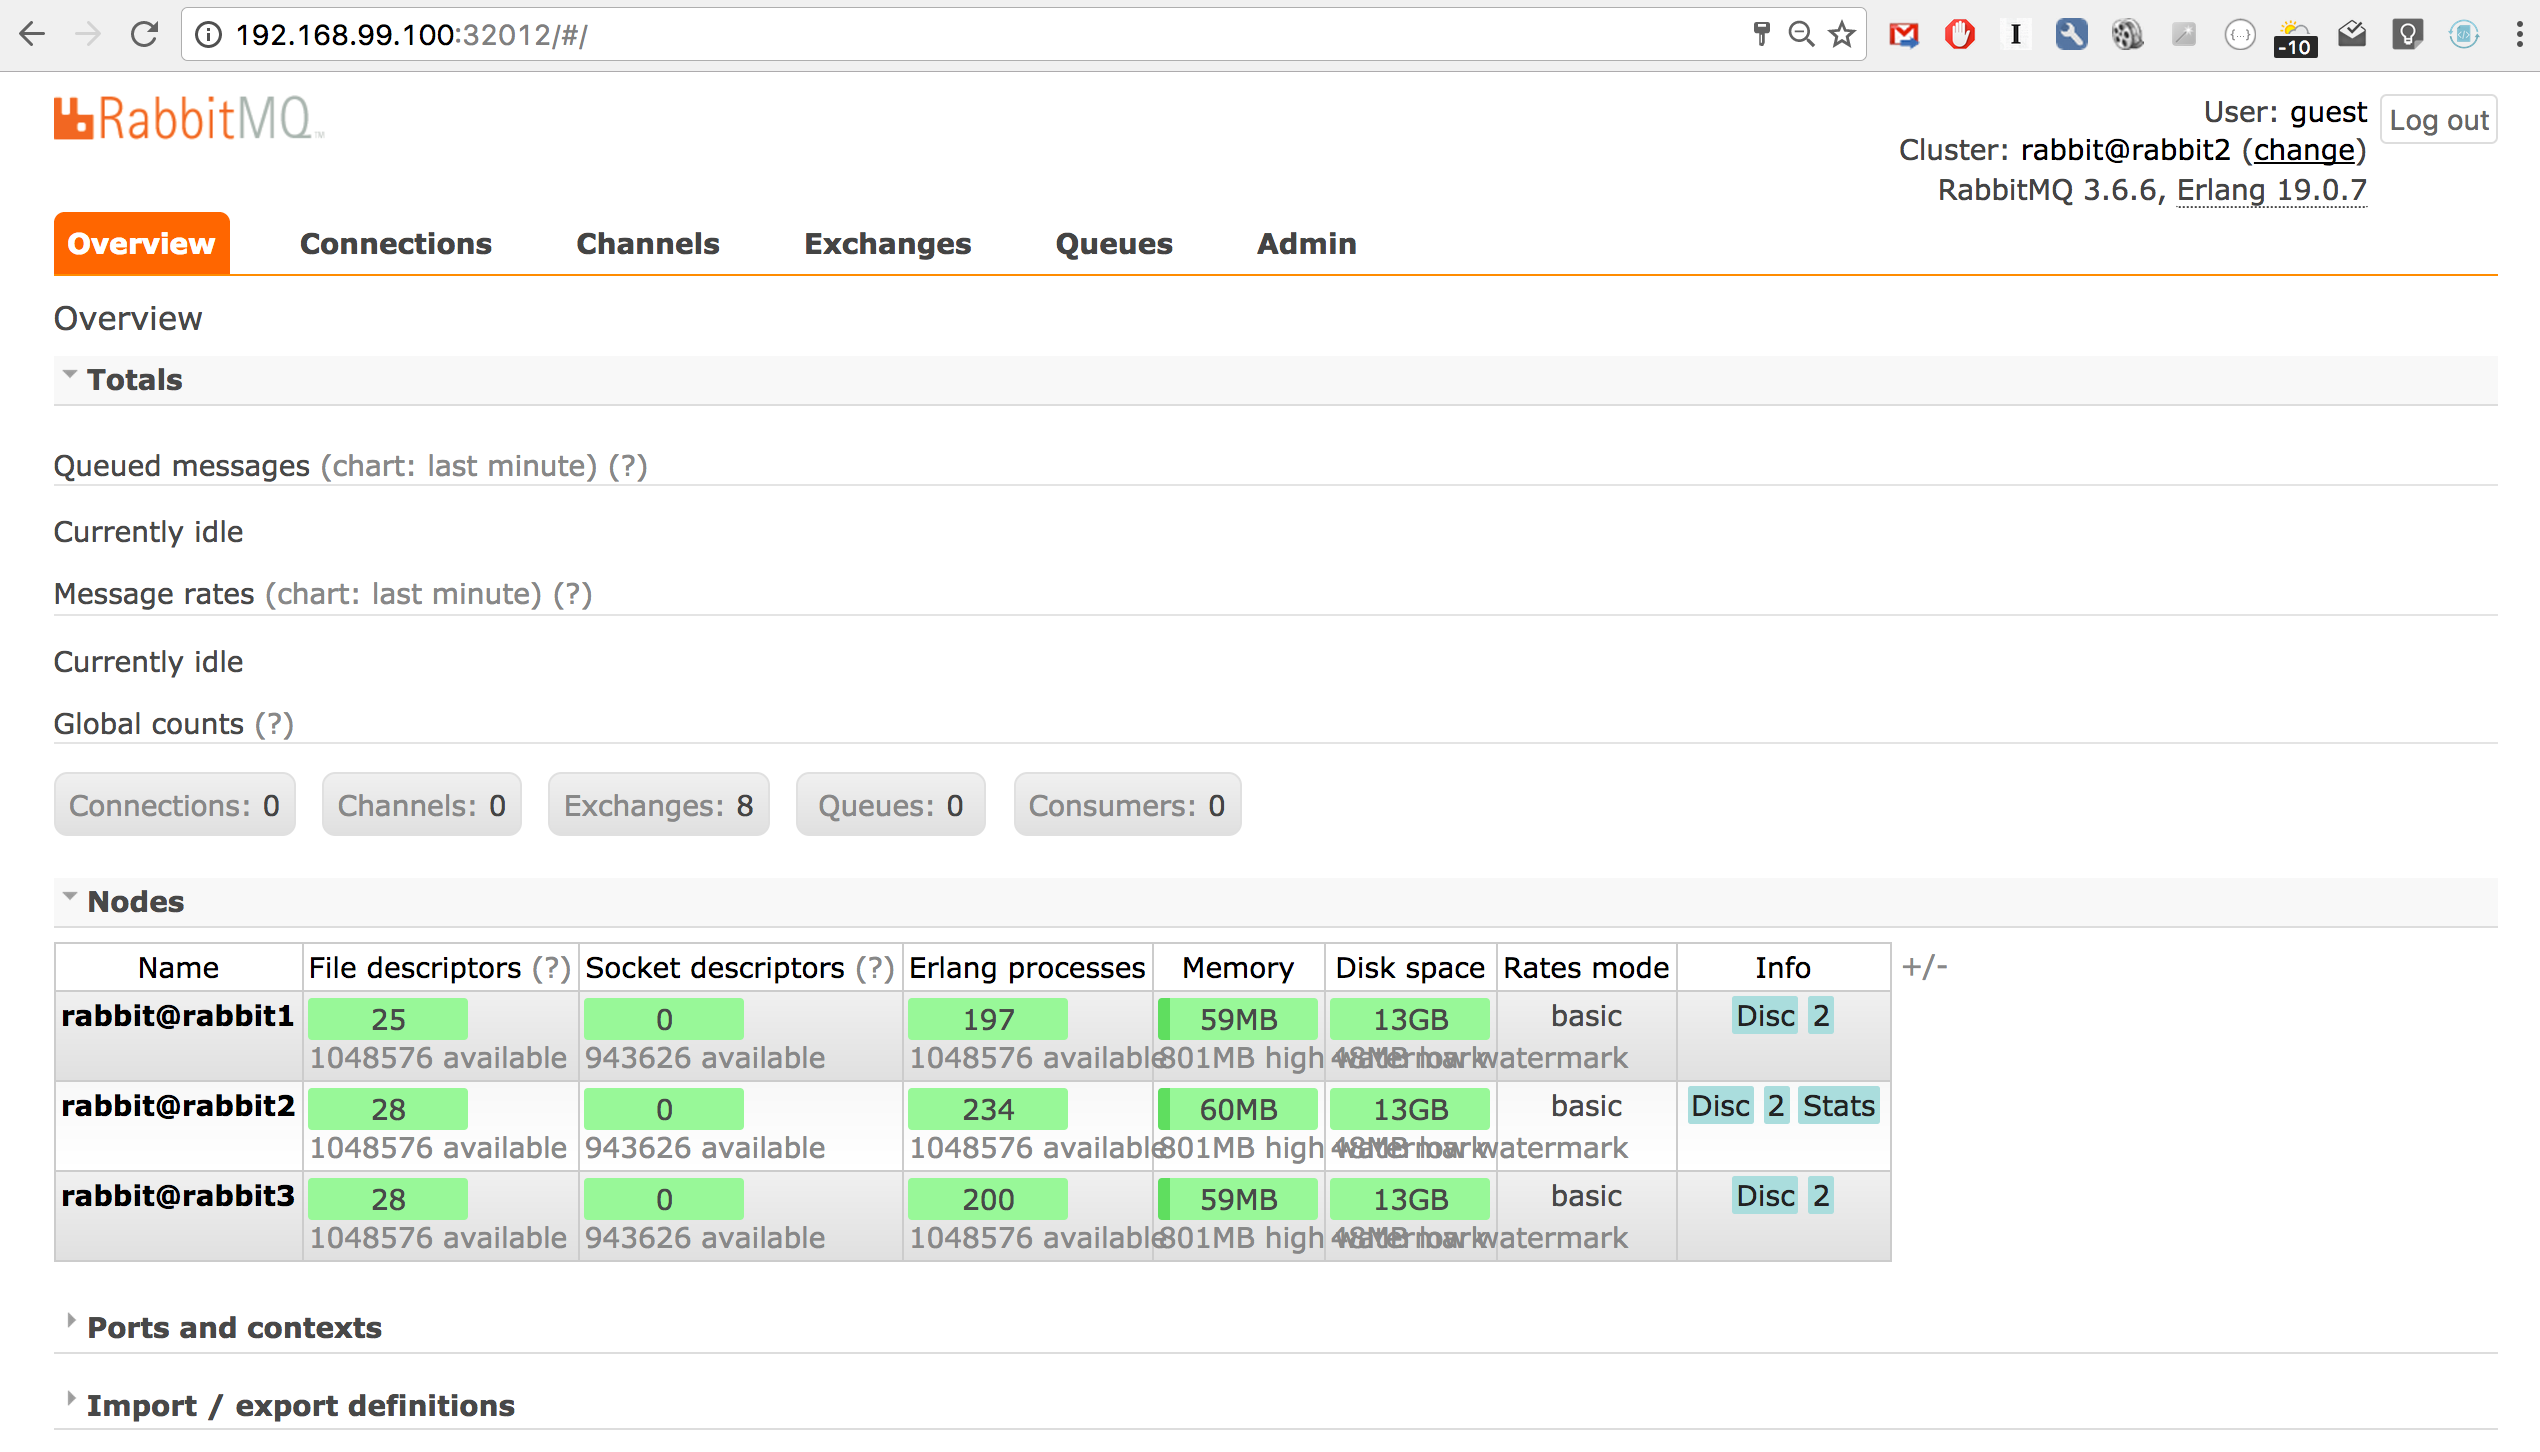The width and height of the screenshot is (2540, 1452).
Task: Change Queued messages chart range: last minute
Action: point(459,466)
